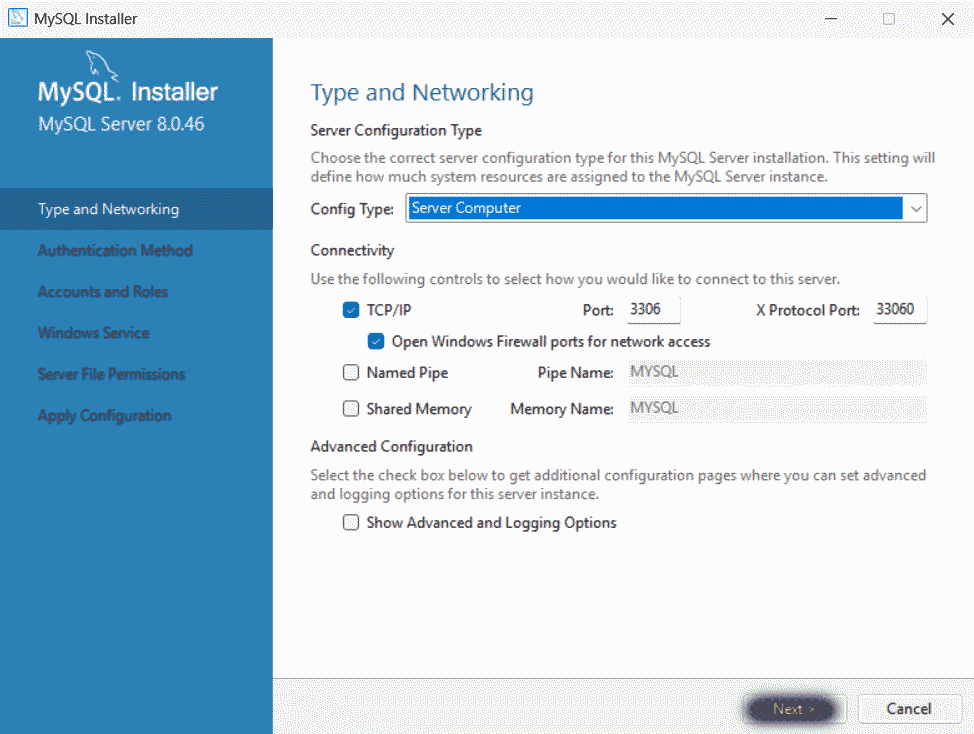Image resolution: width=974 pixels, height=734 pixels.
Task: Close the MySQL Installer window
Action: click(947, 19)
